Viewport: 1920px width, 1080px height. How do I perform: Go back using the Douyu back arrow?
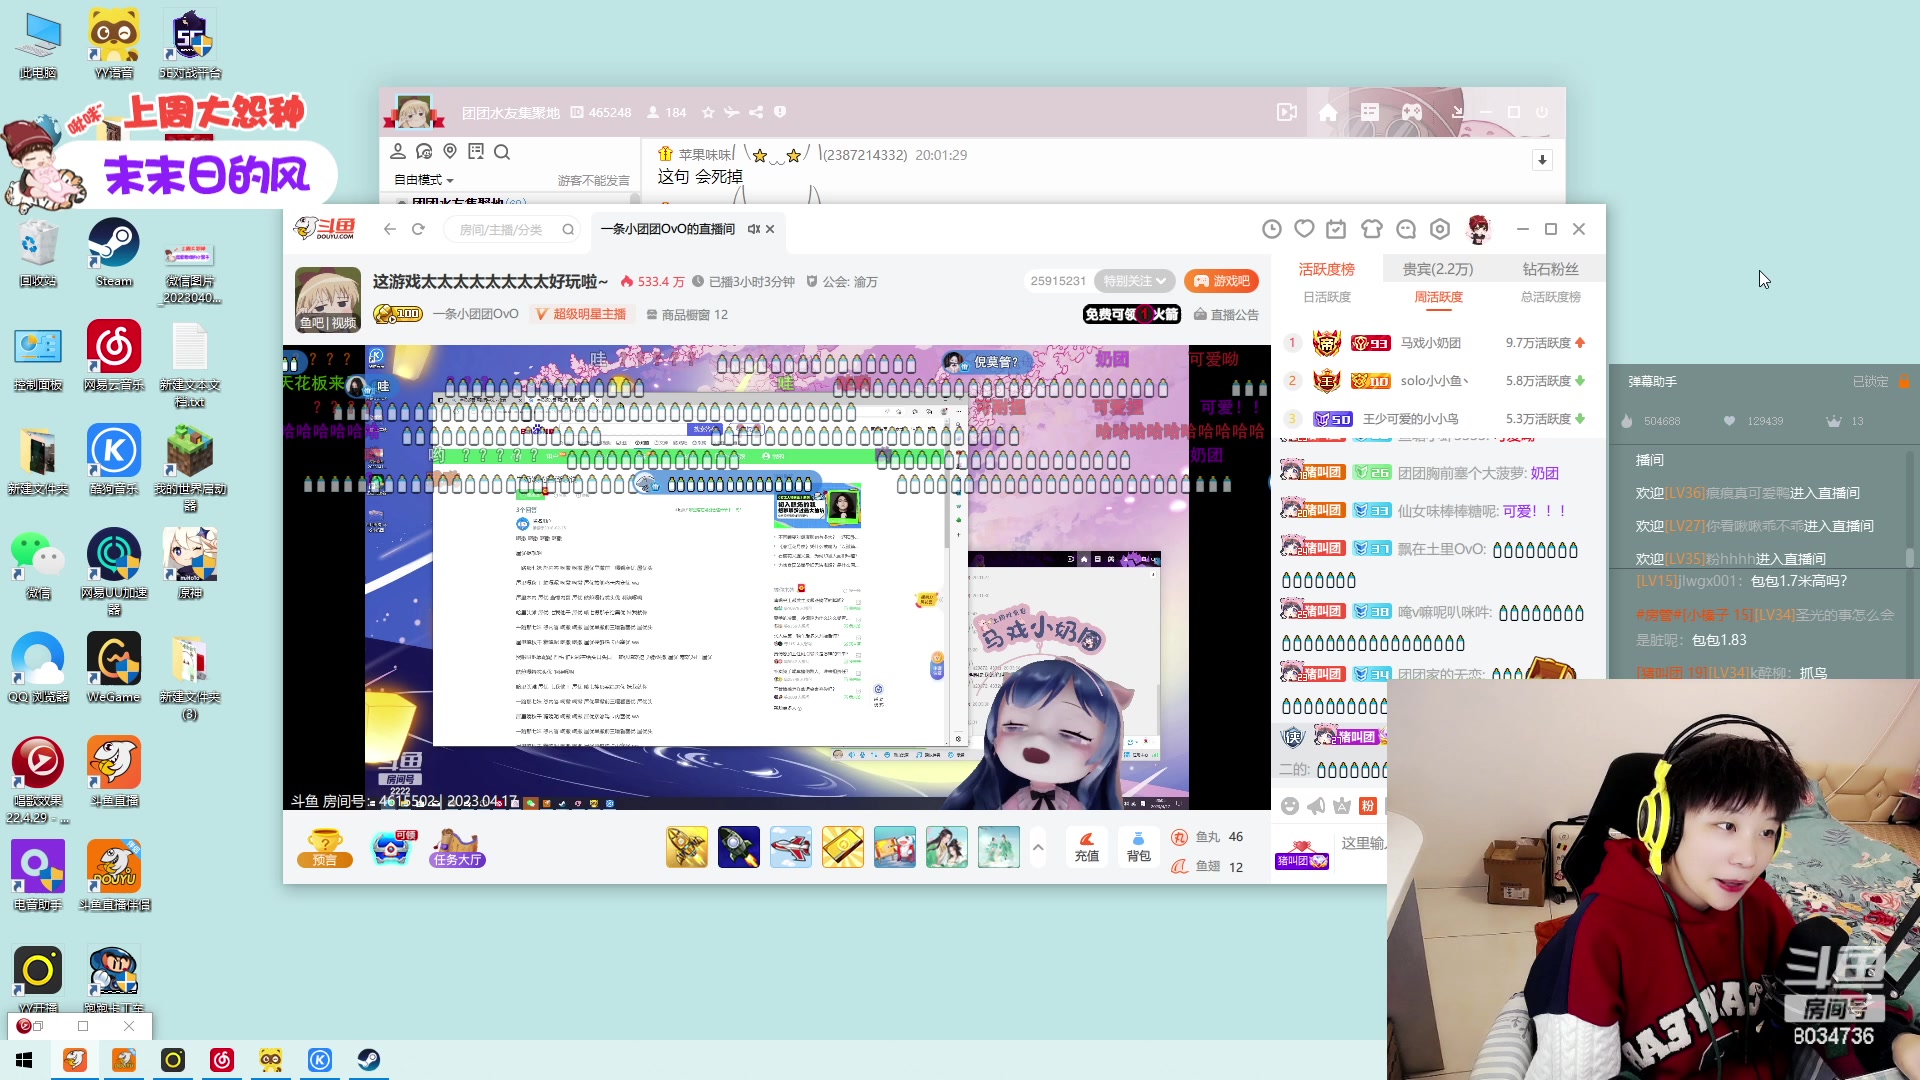pos(390,229)
